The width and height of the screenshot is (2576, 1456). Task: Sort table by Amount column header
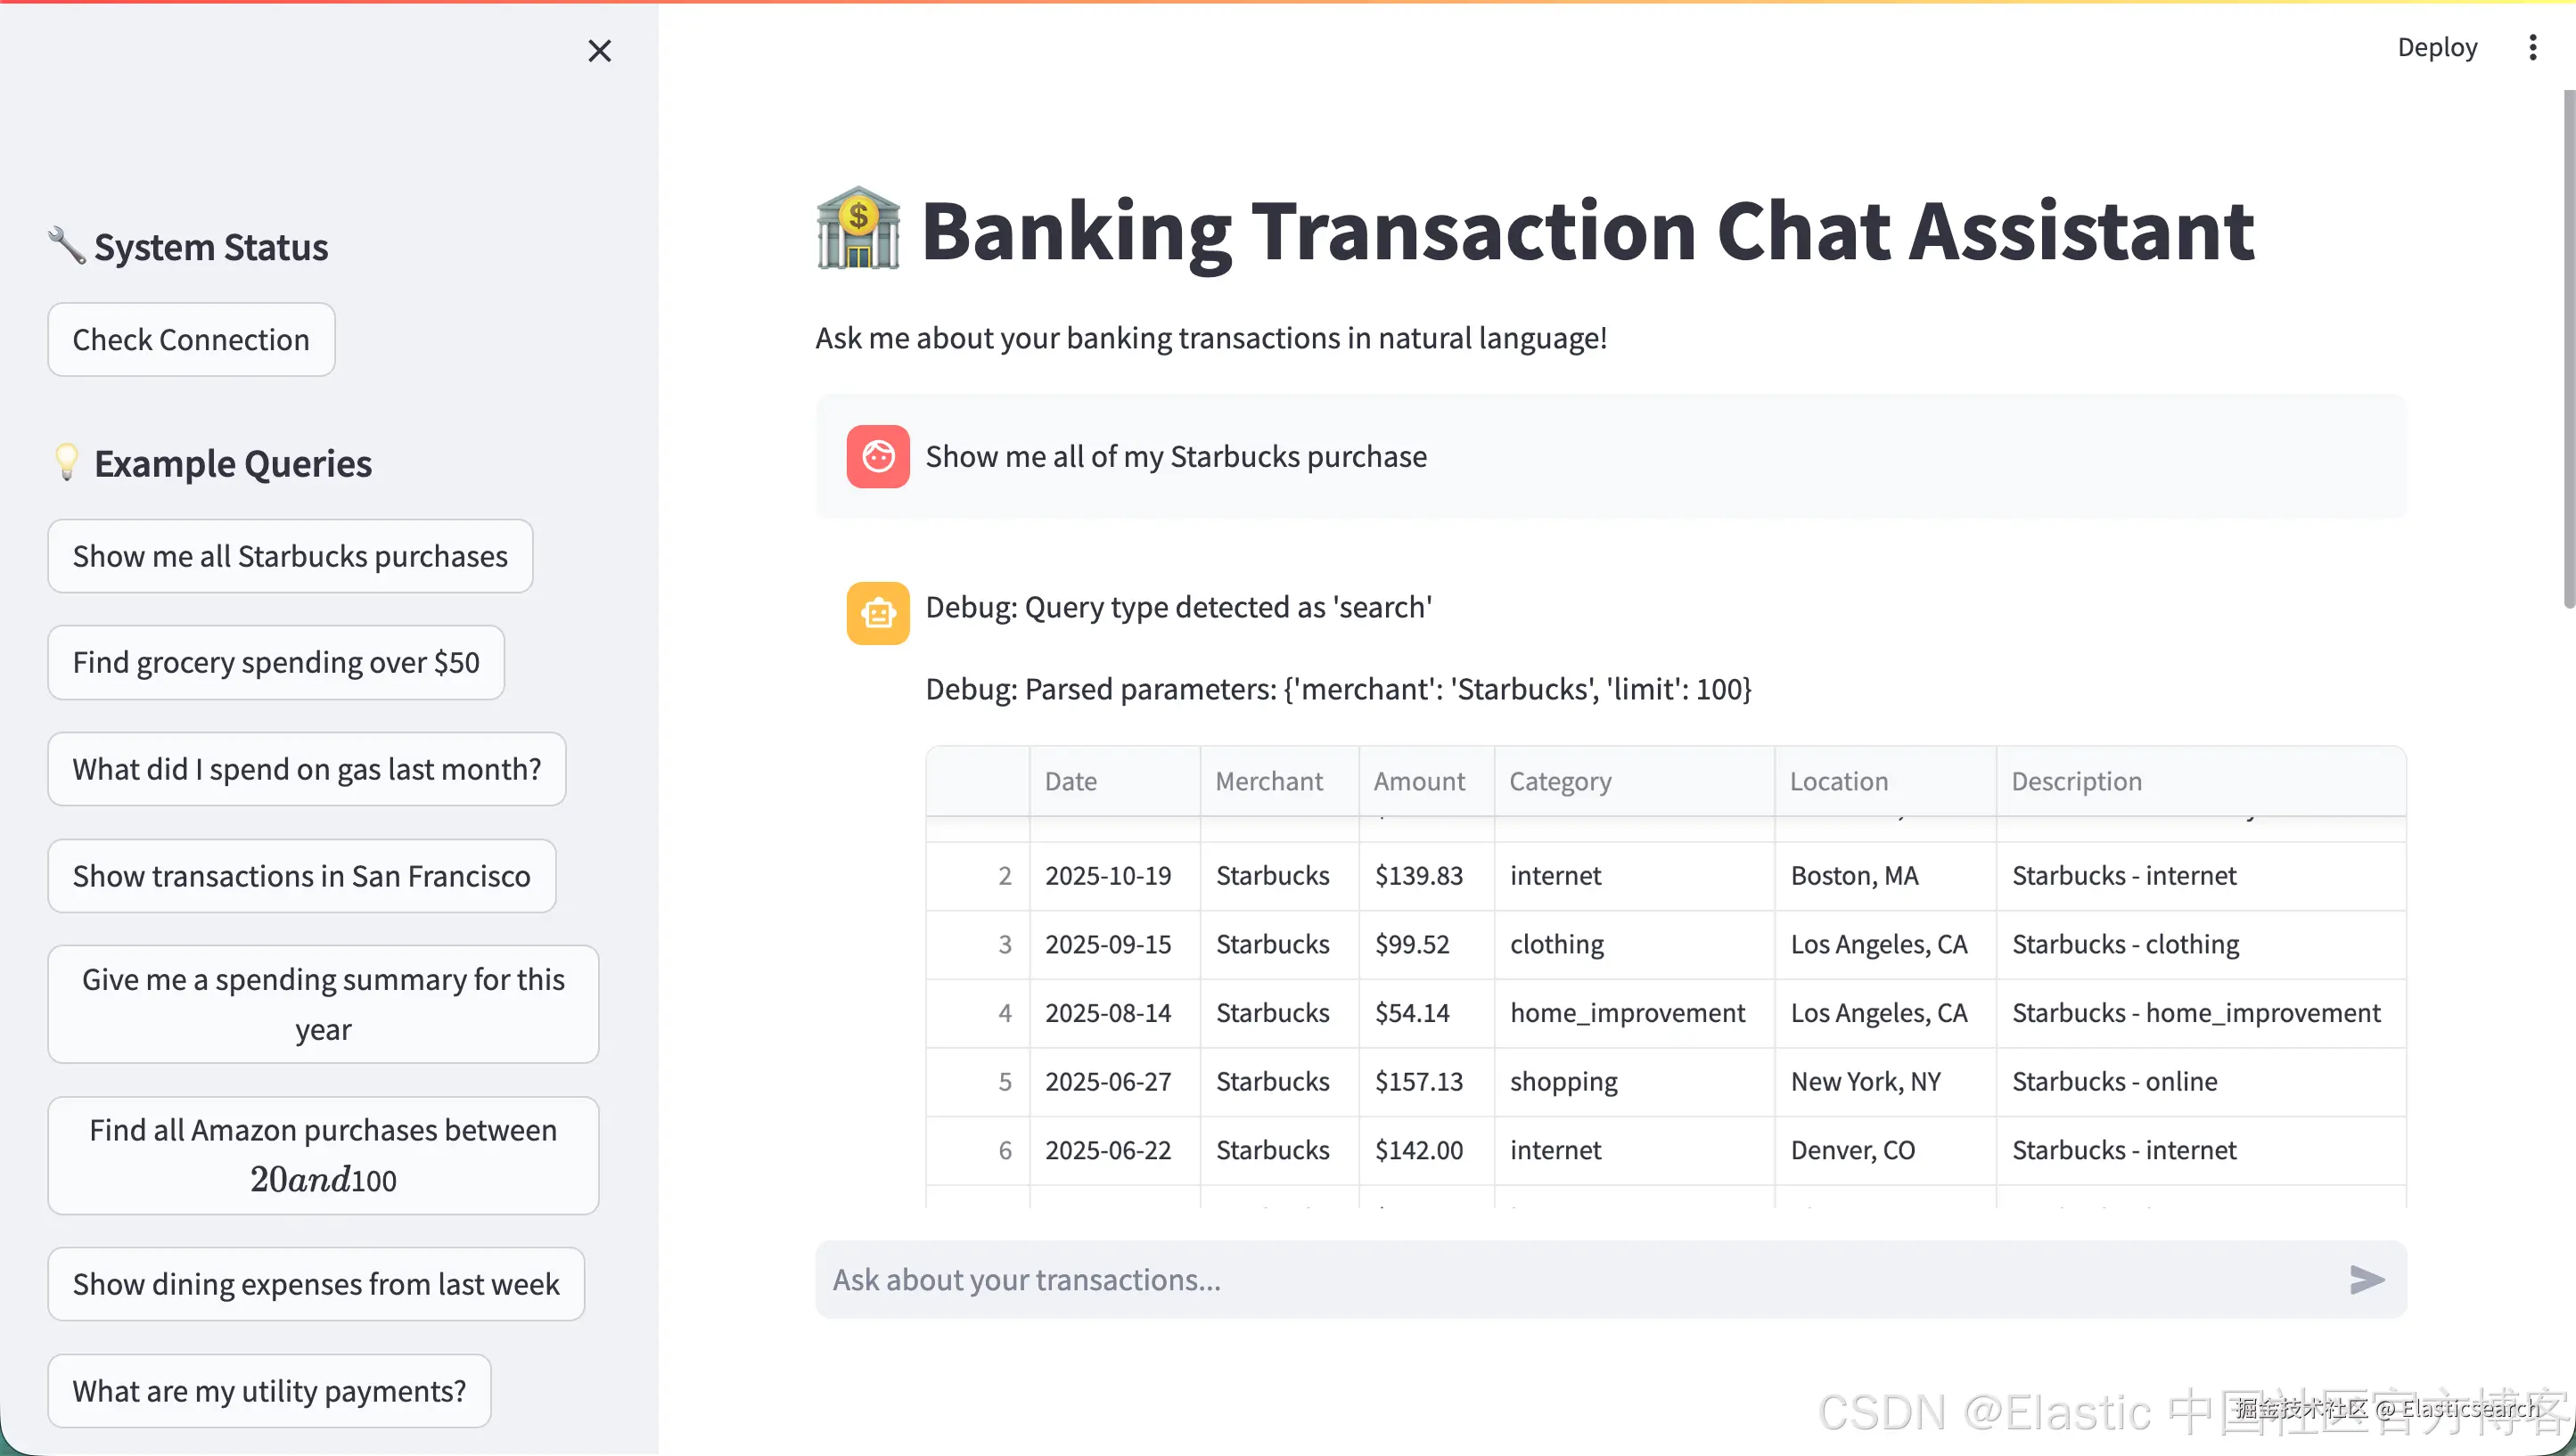(x=1418, y=780)
